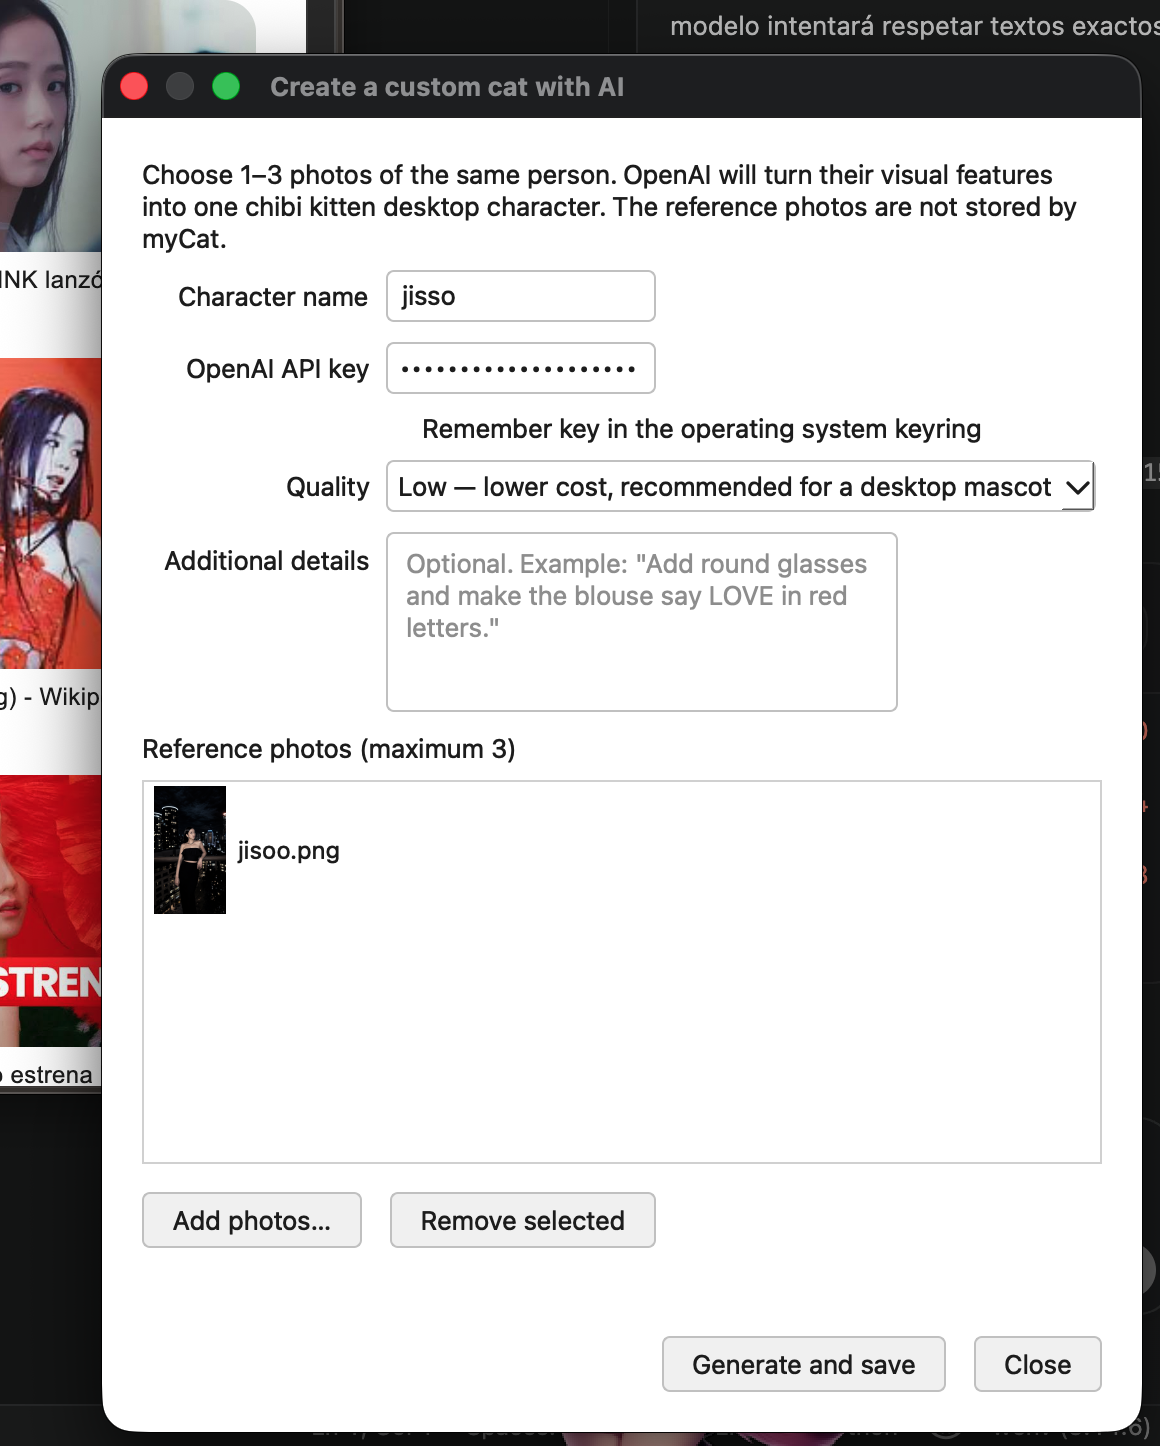Click the Add photos... button
The height and width of the screenshot is (1446, 1160).
pos(252,1220)
